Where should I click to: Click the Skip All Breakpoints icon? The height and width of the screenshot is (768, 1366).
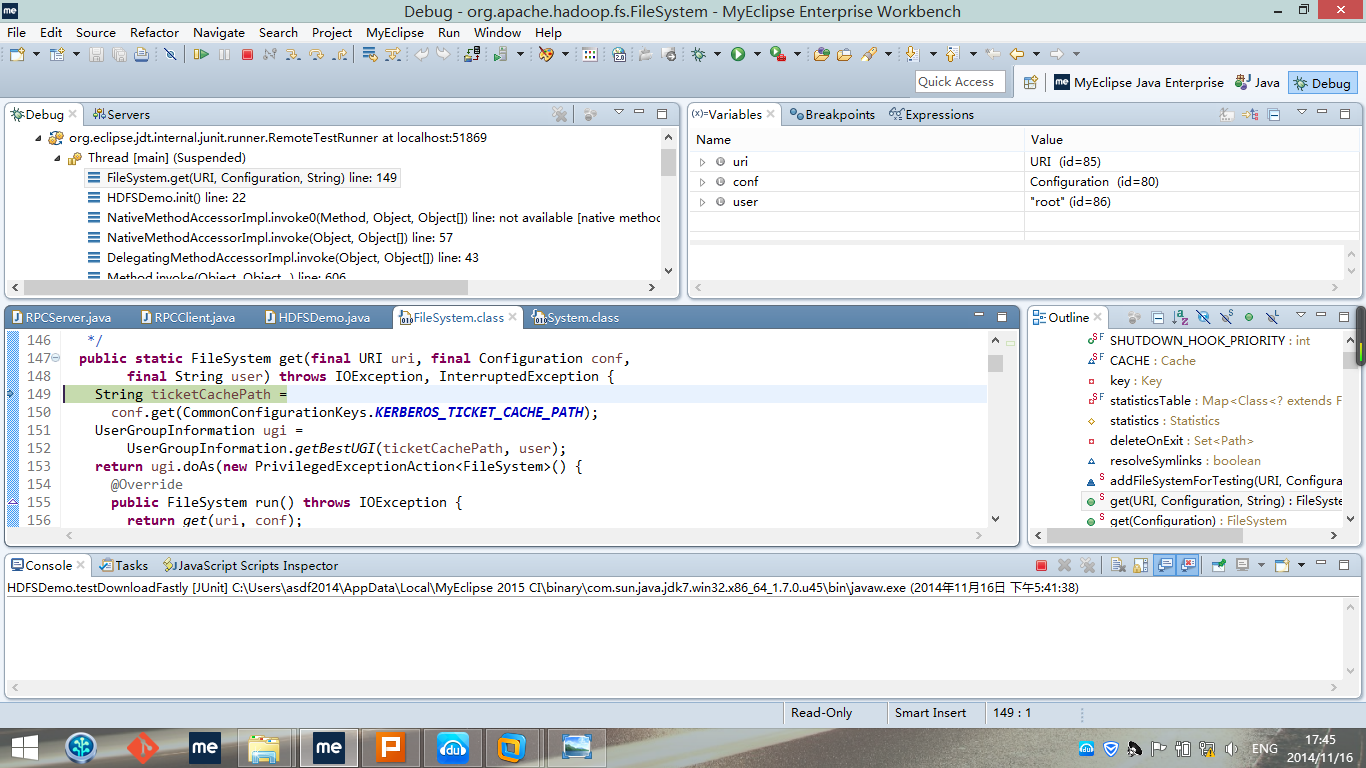click(170, 55)
